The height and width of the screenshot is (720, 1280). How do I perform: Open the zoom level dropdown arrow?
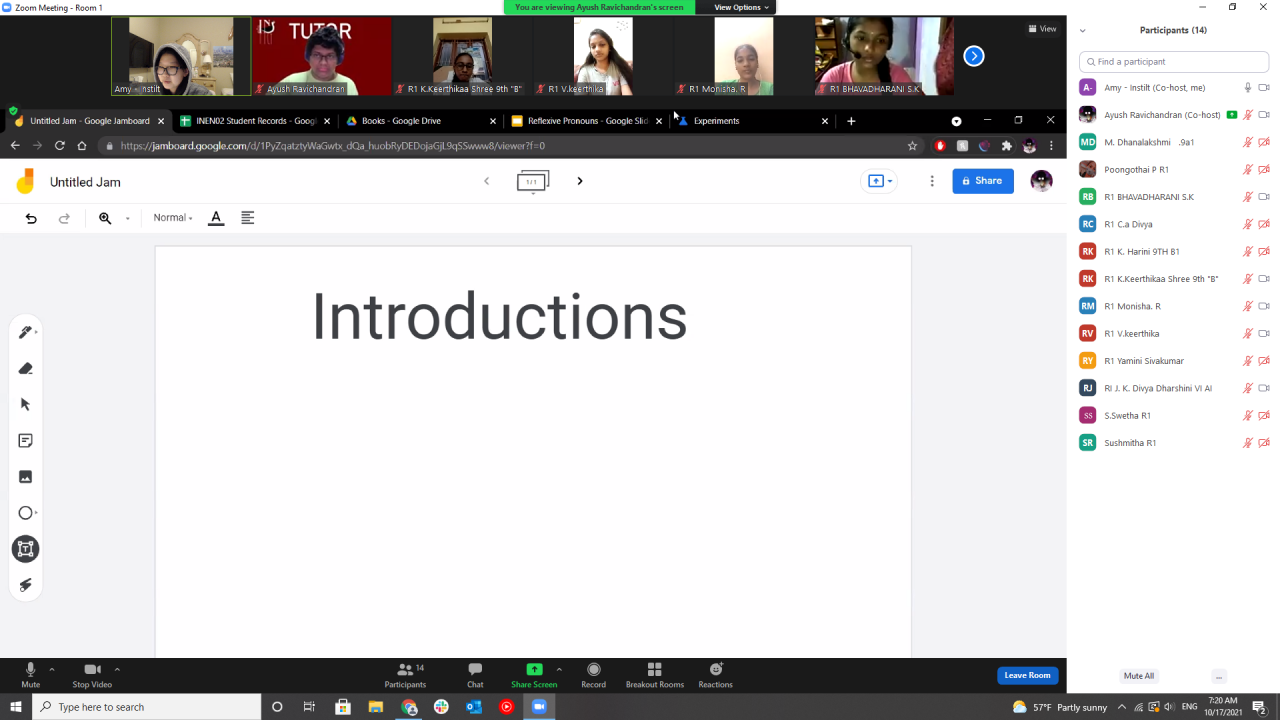128,218
